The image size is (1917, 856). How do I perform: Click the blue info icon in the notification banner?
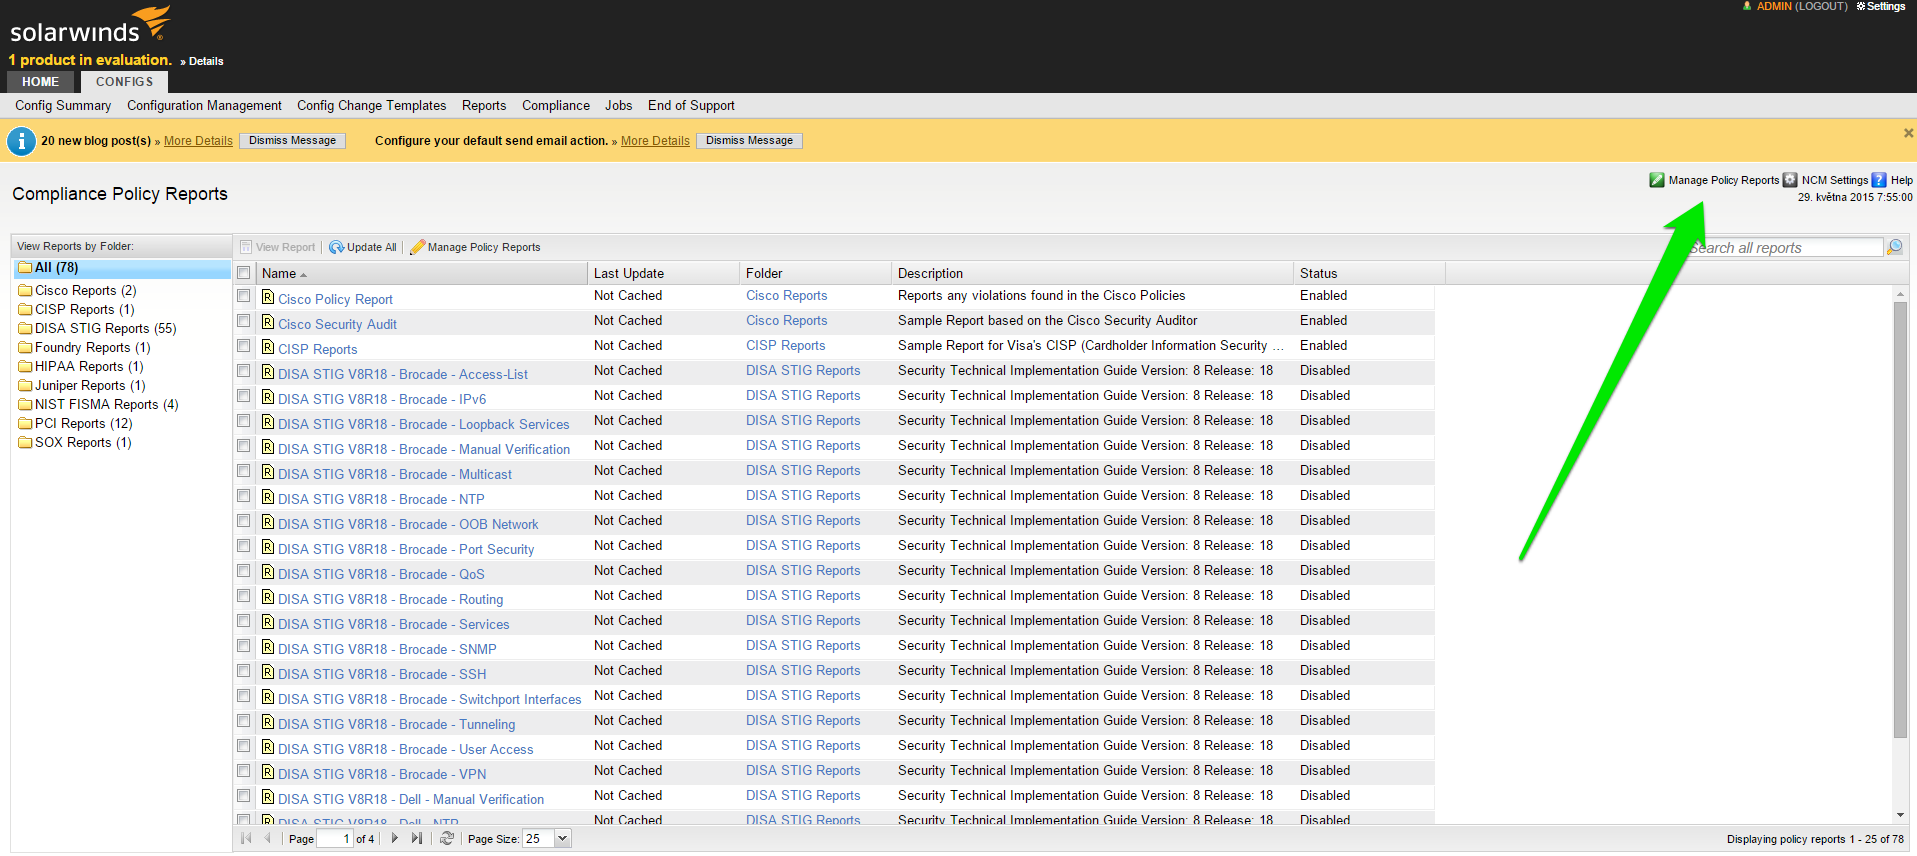click(x=21, y=141)
